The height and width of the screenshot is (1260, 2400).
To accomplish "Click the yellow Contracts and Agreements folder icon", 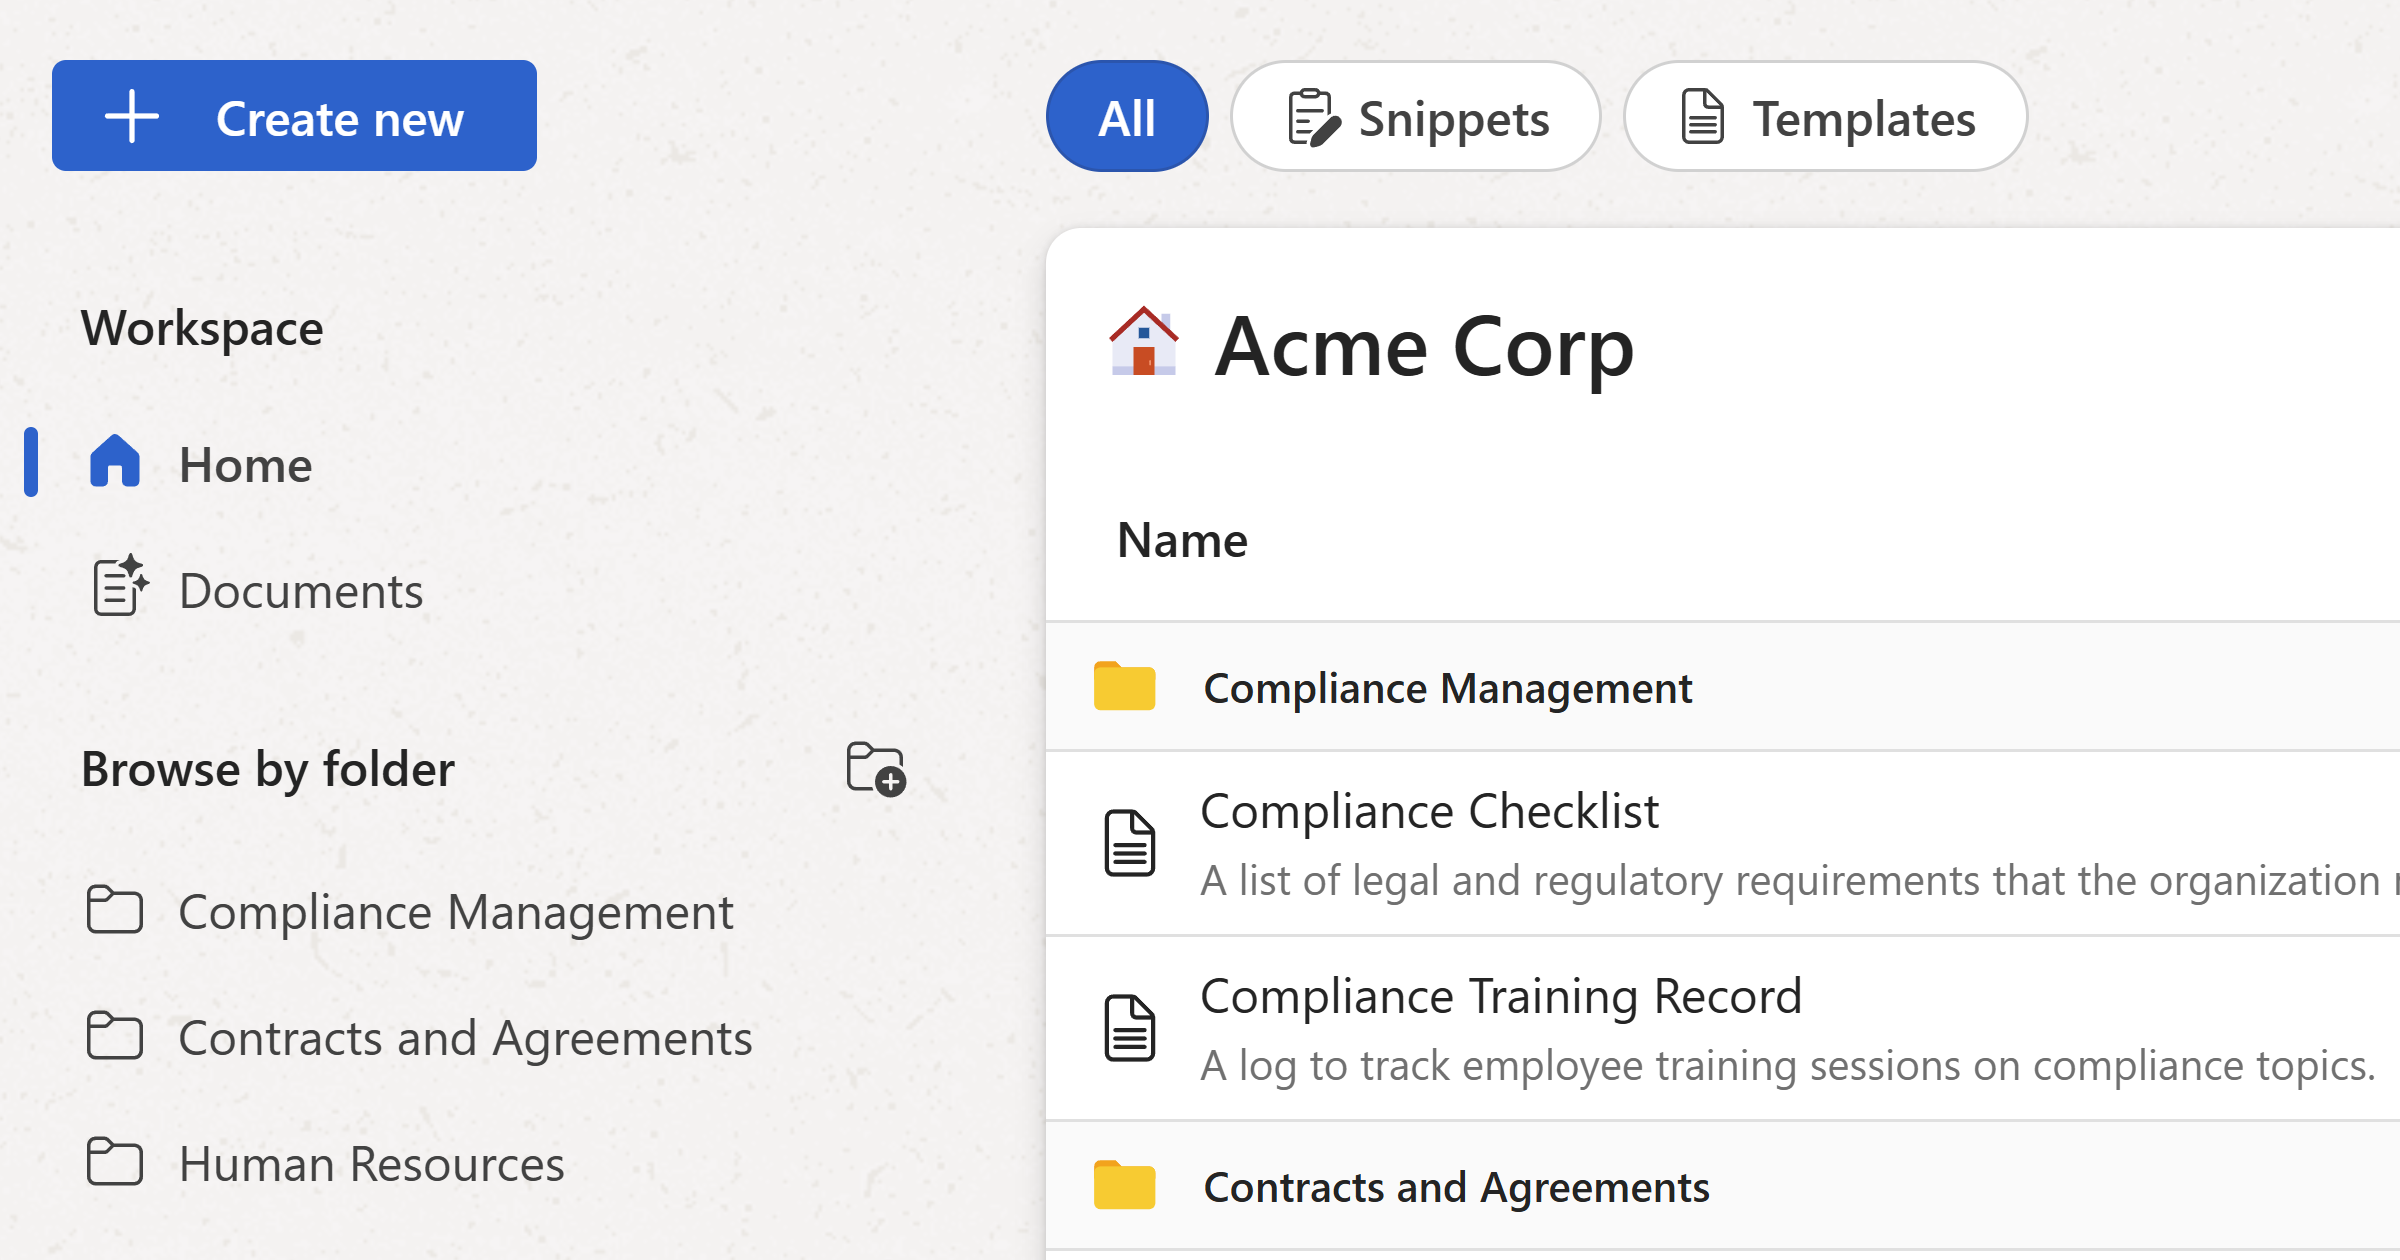I will pos(1125,1185).
